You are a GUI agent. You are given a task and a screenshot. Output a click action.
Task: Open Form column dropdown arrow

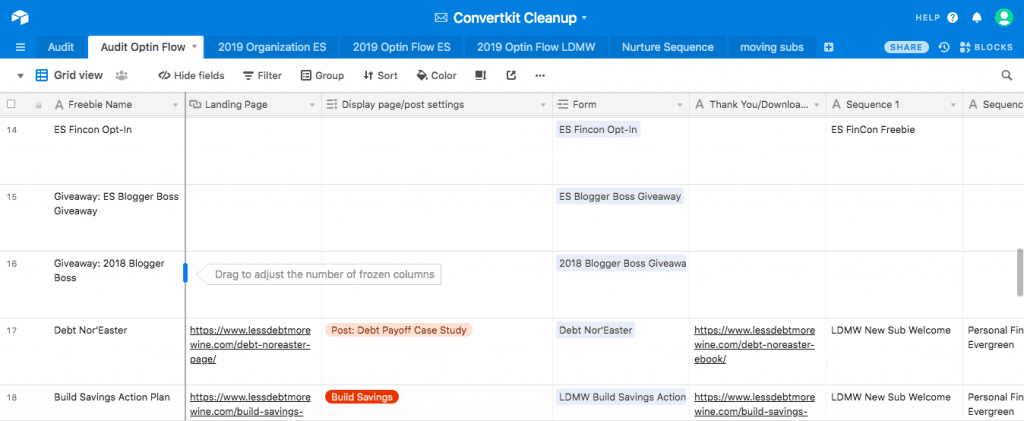679,104
